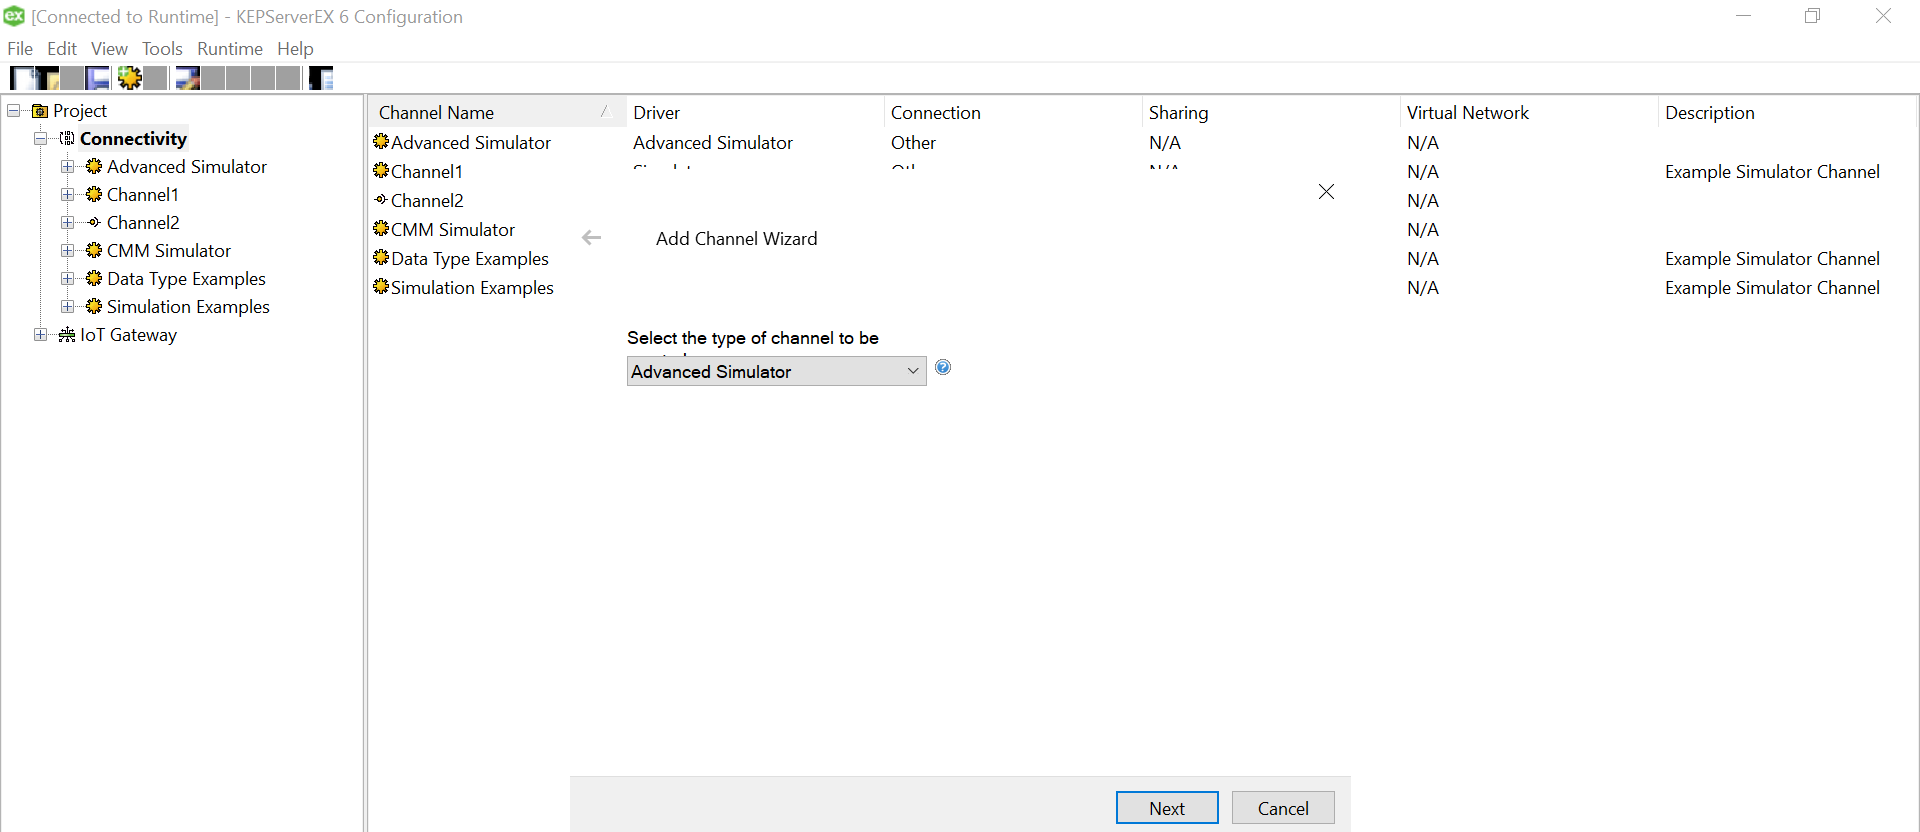
Task: Close the Add Channel Wizard with X
Action: [1326, 192]
